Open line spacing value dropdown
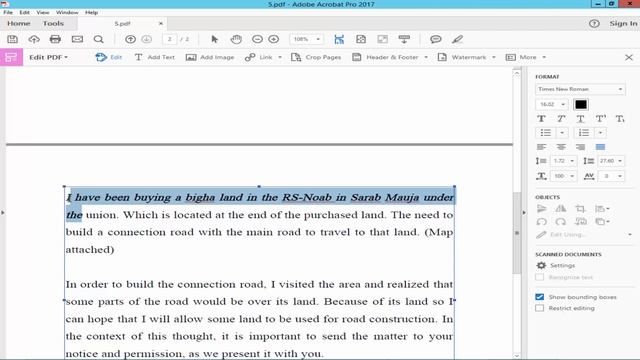The height and width of the screenshot is (360, 640). (x=572, y=161)
